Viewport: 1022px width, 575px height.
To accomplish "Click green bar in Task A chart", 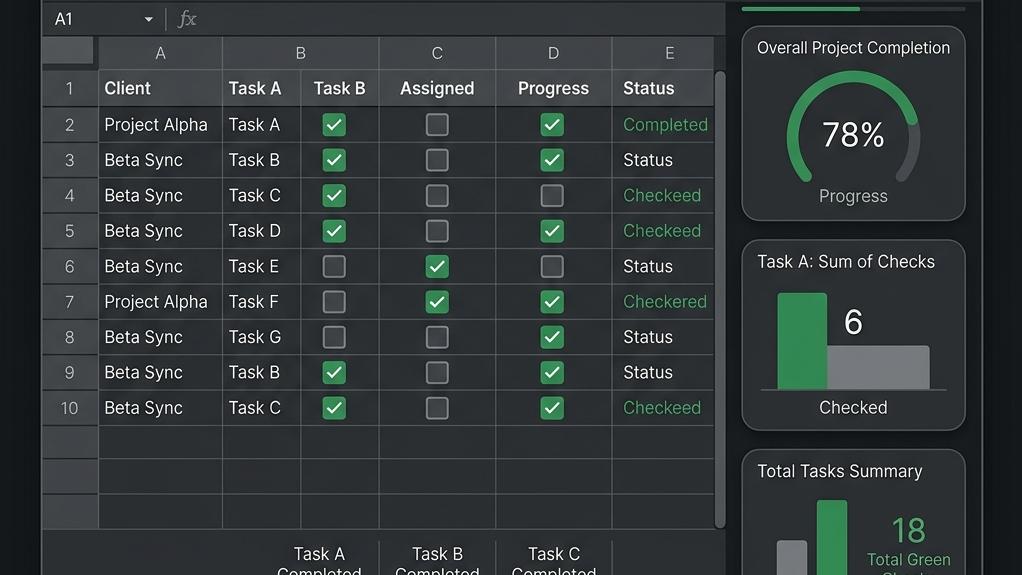I will click(802, 341).
